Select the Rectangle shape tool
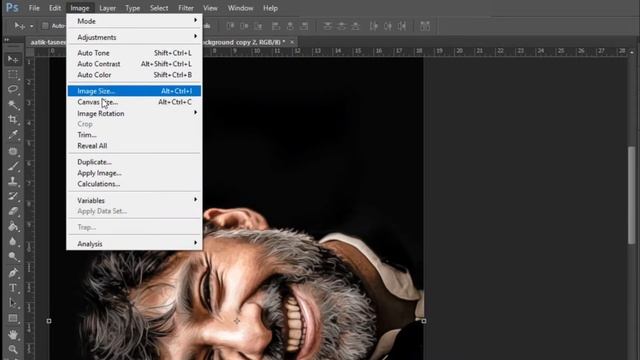This screenshot has height=360, width=640. pyautogui.click(x=13, y=318)
